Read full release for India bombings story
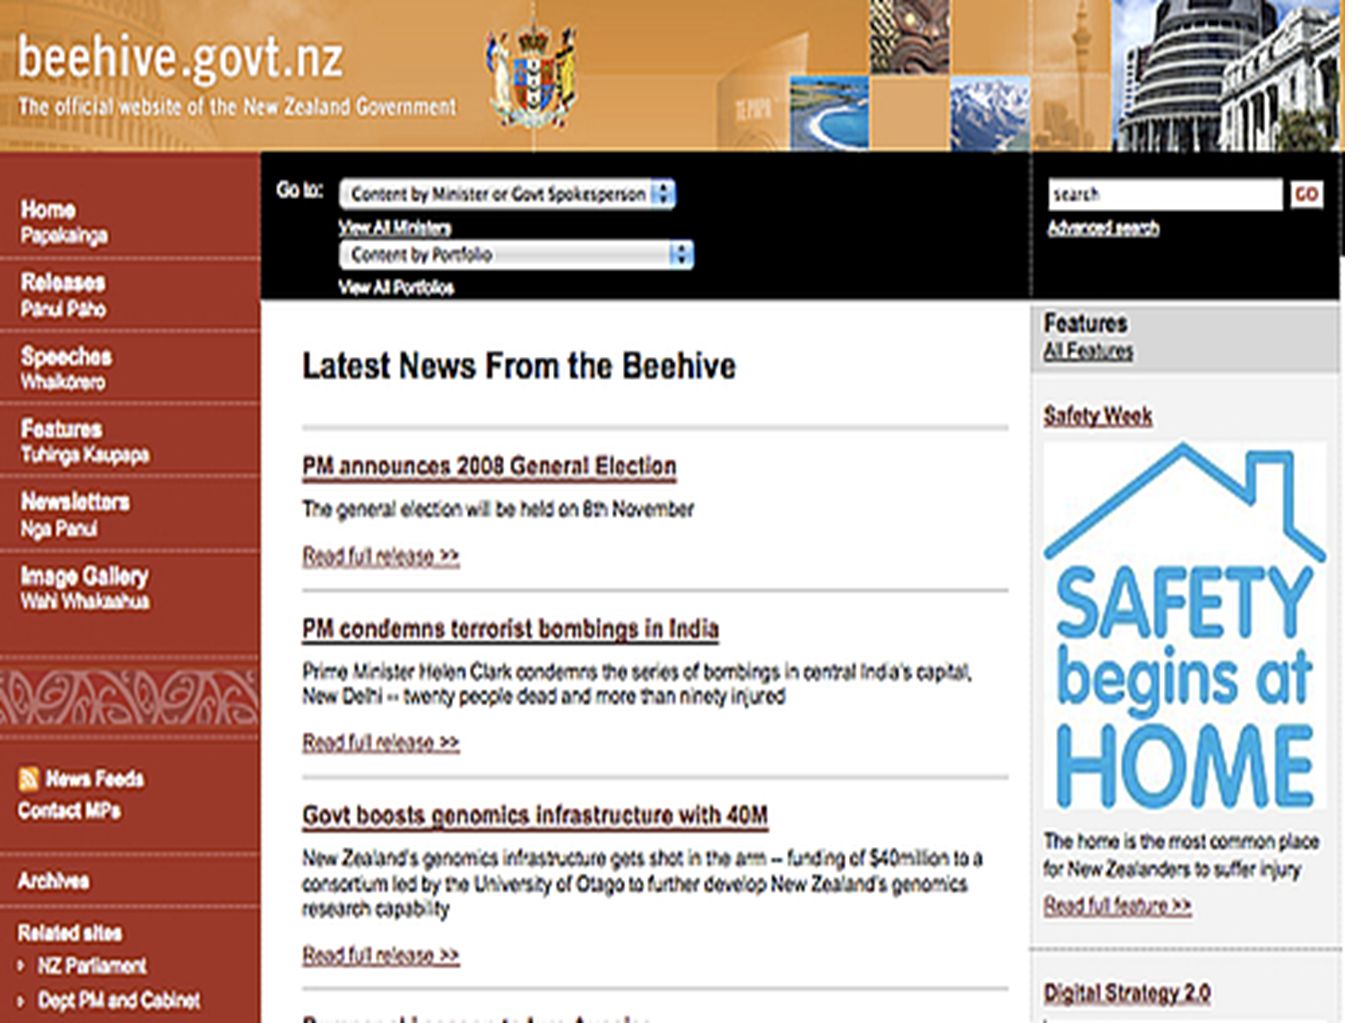The height and width of the screenshot is (1023, 1365). click(x=381, y=743)
